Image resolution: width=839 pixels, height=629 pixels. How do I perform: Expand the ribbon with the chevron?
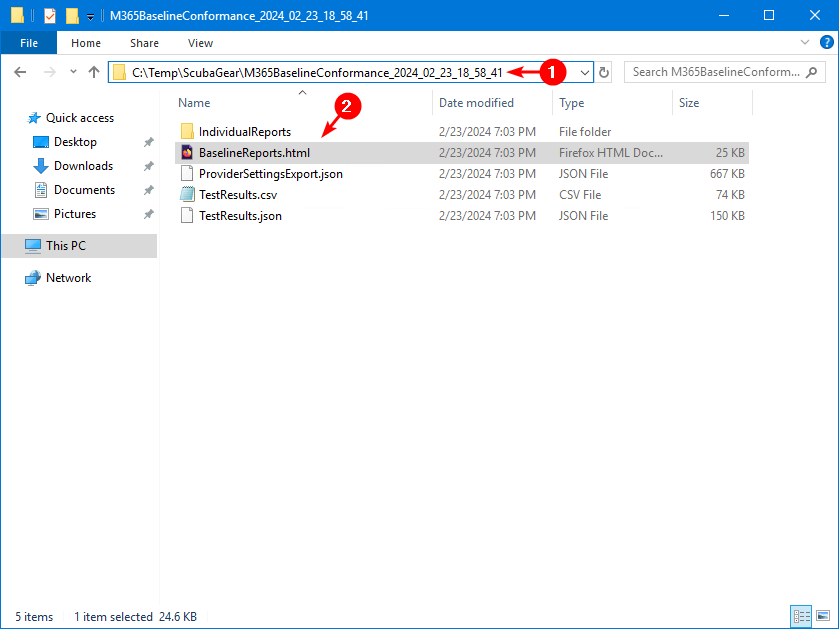(805, 42)
